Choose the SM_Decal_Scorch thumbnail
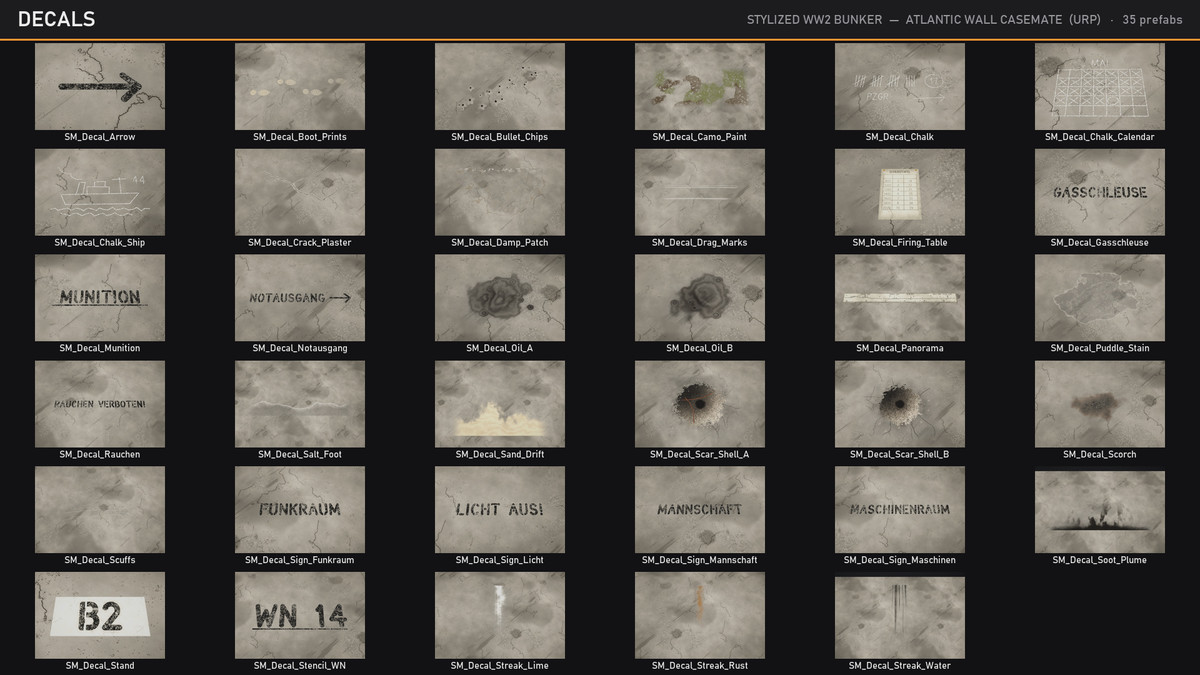Viewport: 1200px width, 675px height. click(x=1100, y=404)
